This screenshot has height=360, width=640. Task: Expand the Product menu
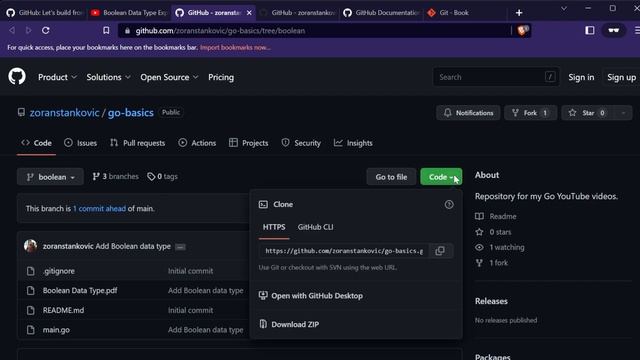tap(57, 77)
